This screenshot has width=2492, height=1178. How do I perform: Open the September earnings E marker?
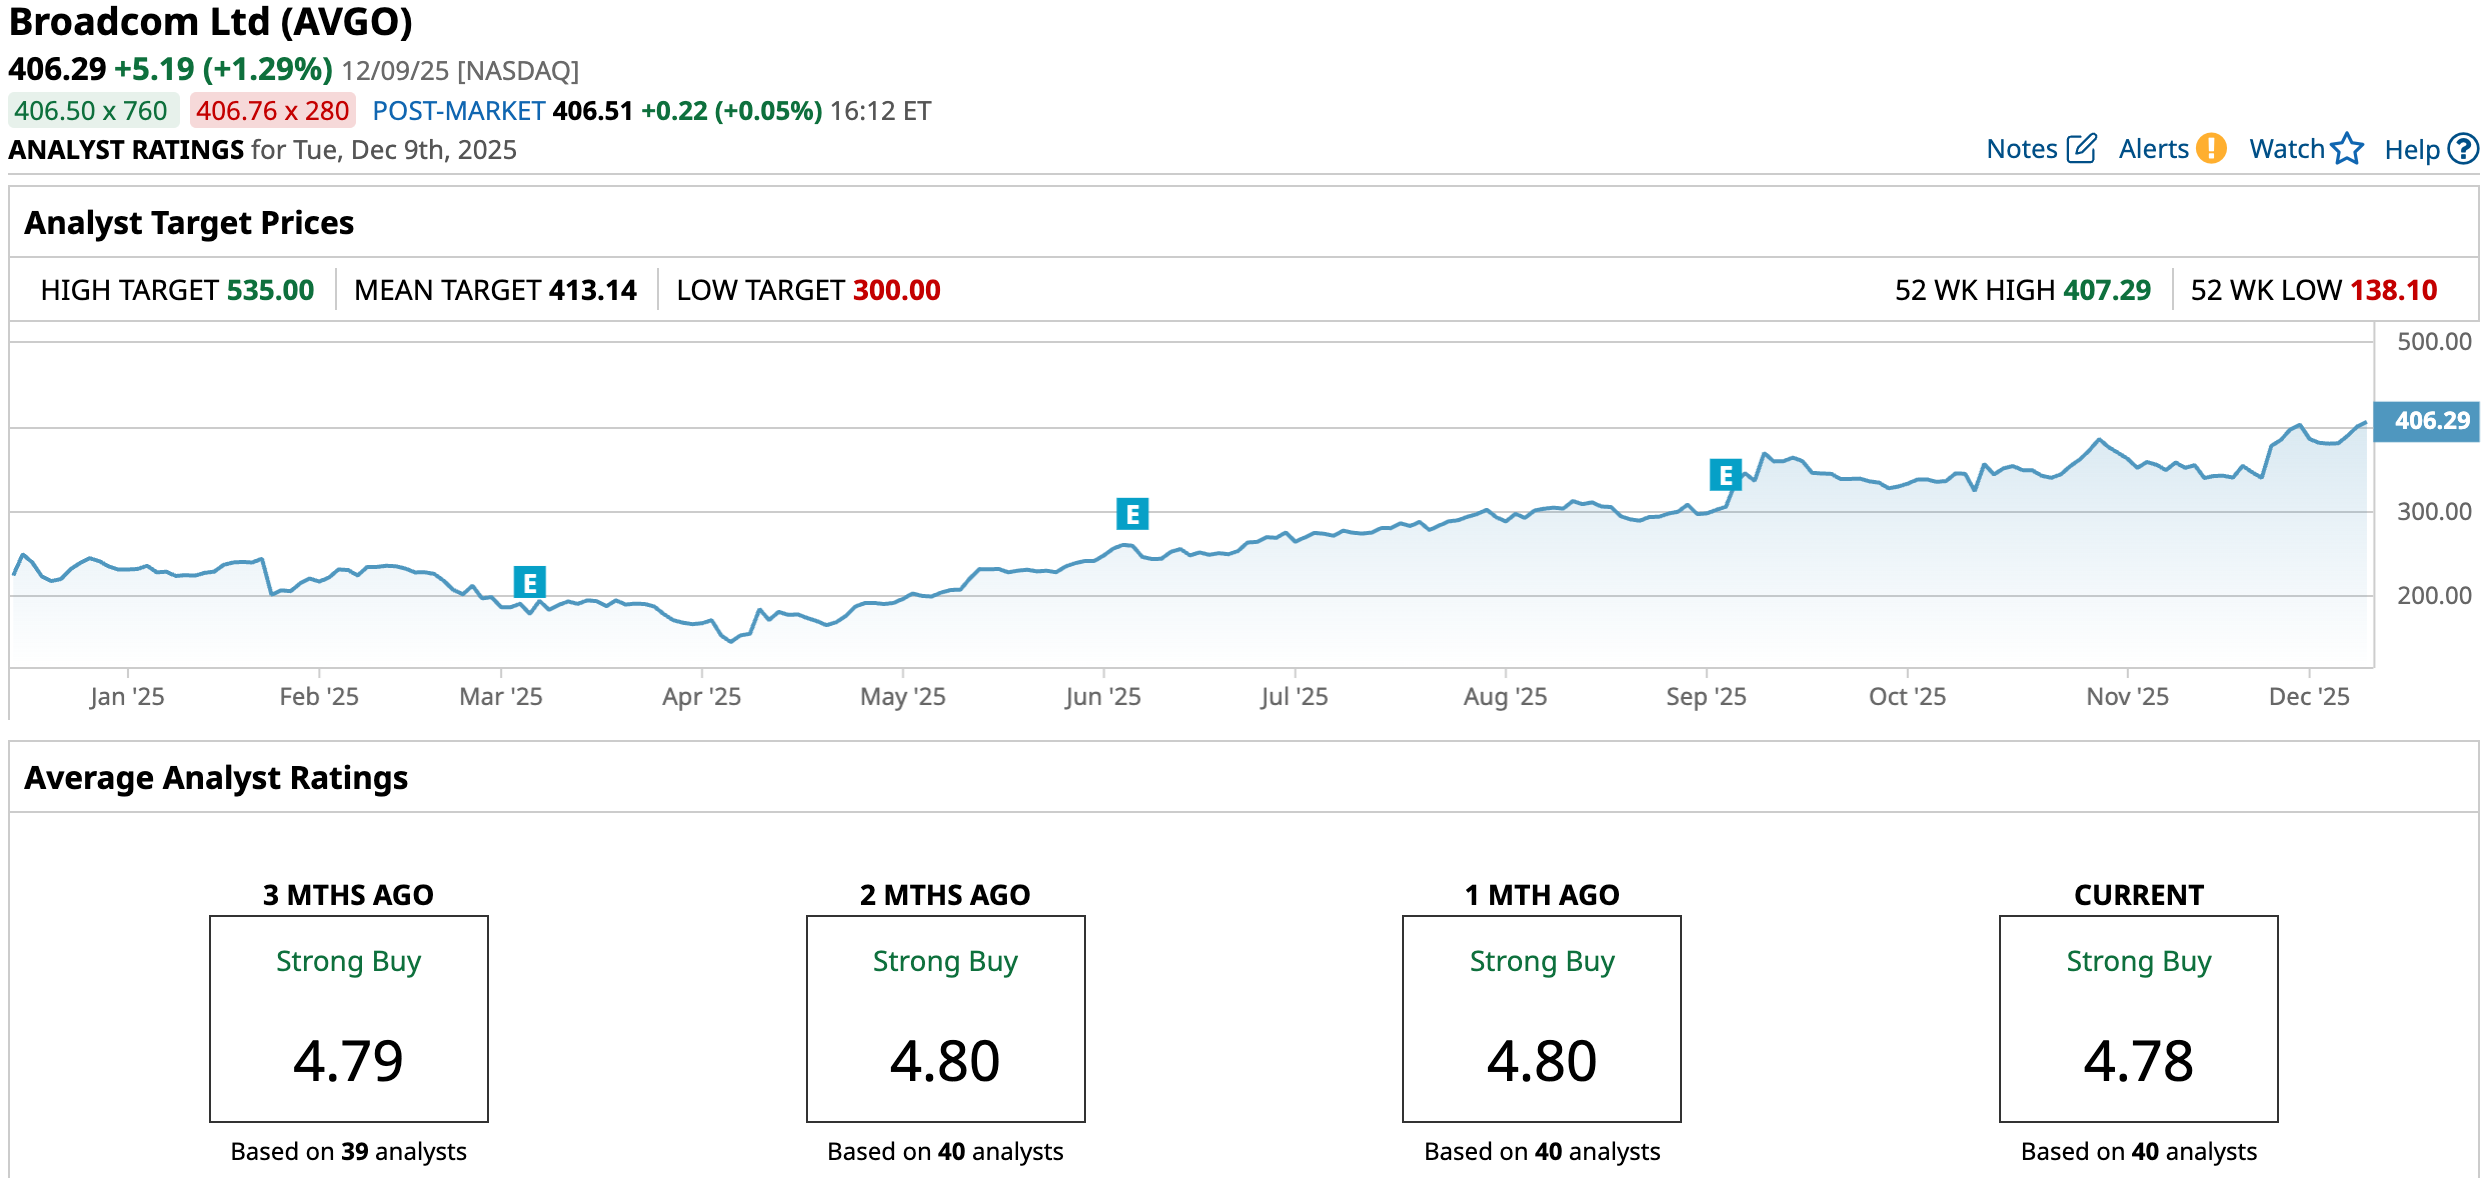coord(1725,475)
